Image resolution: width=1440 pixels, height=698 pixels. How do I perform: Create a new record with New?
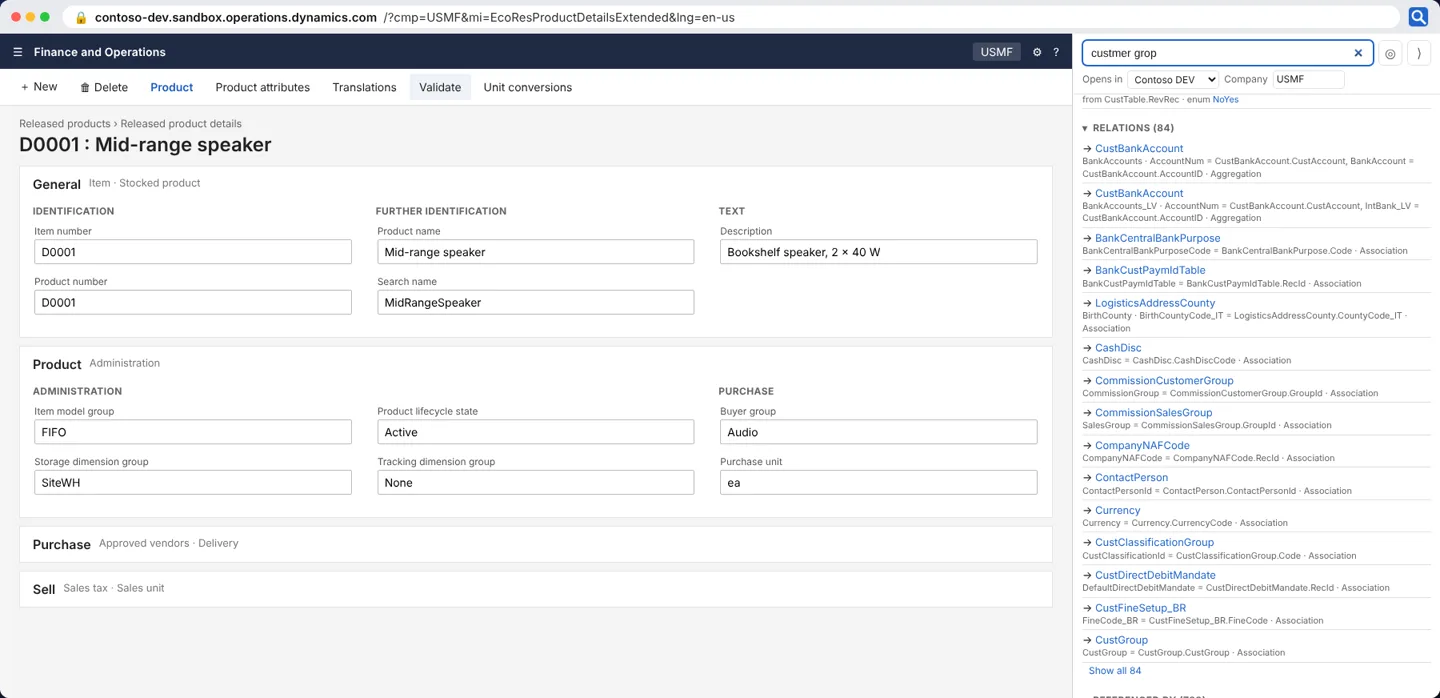(39, 87)
